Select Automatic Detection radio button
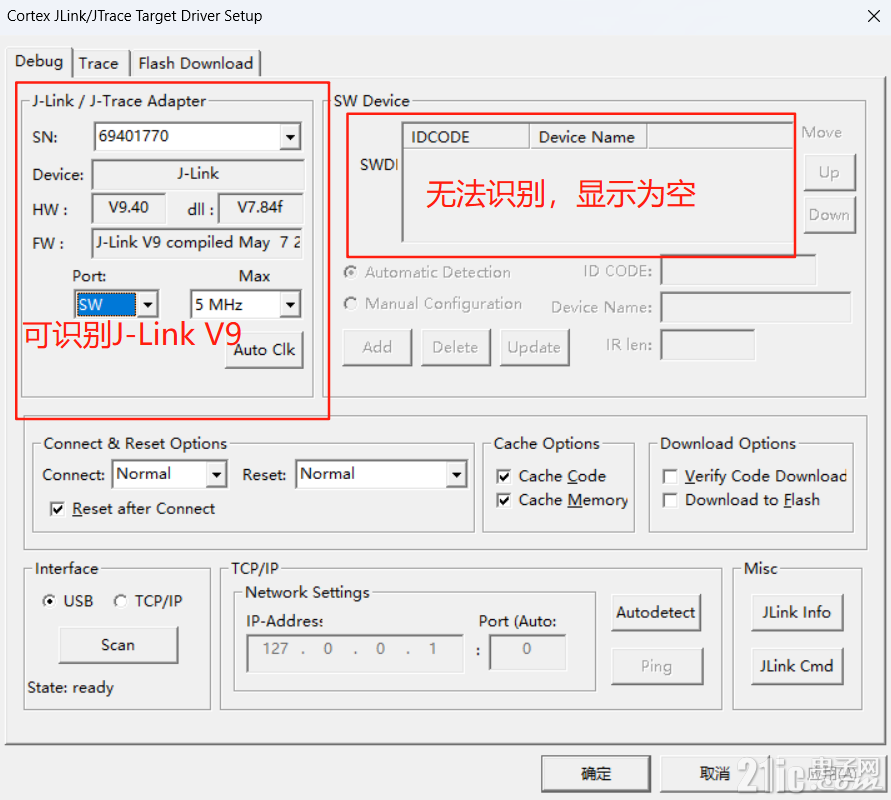The width and height of the screenshot is (891, 800). pos(351,273)
